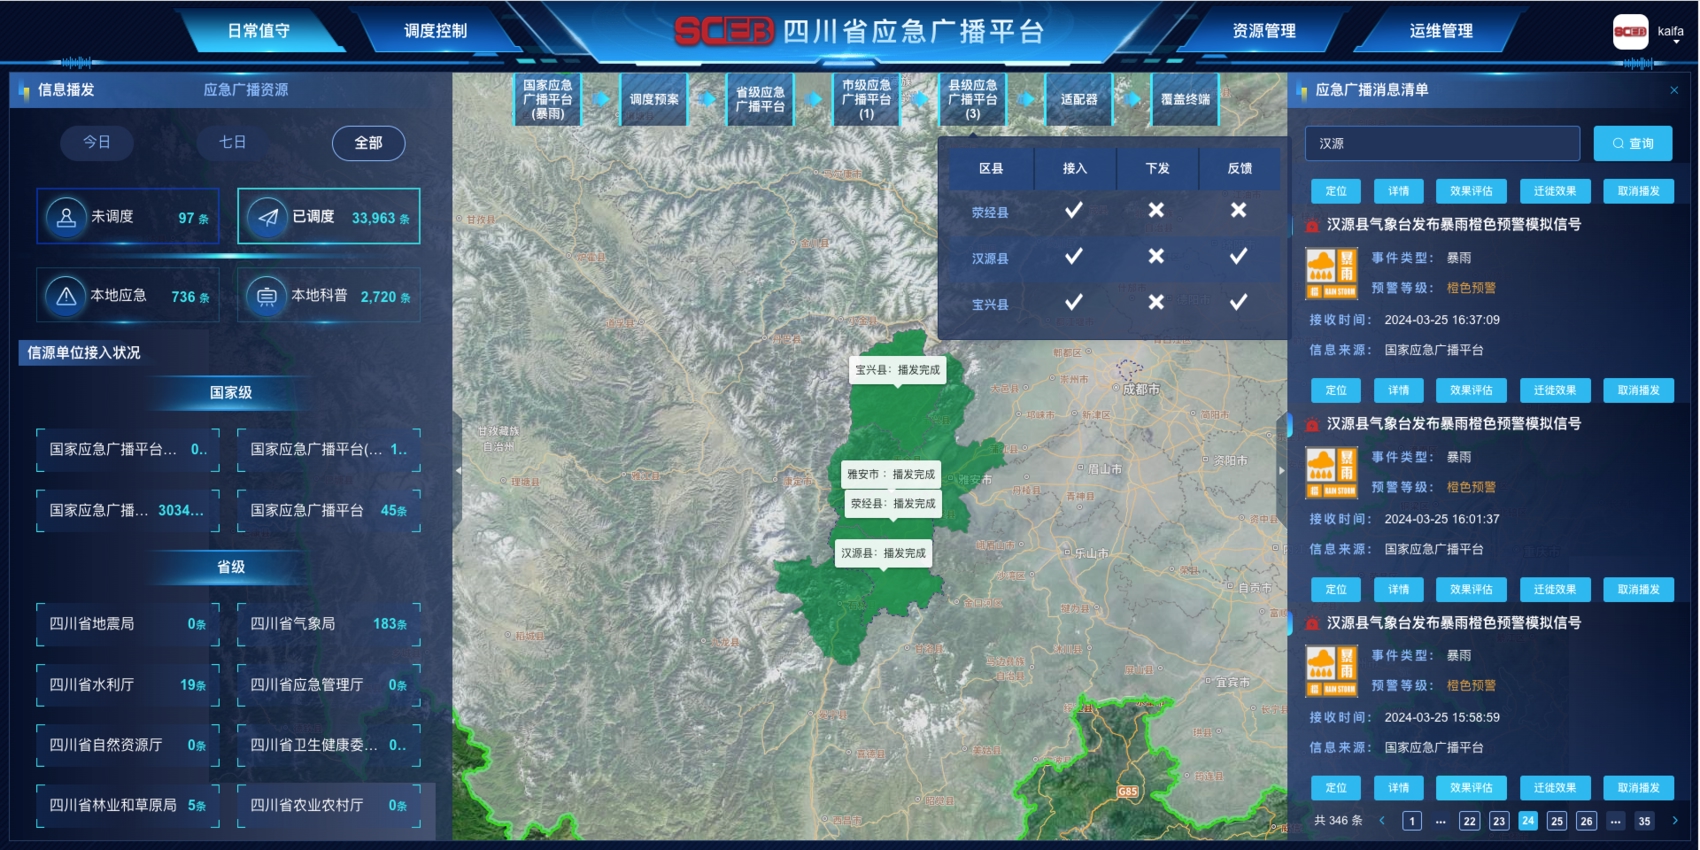This screenshot has width=1700, height=850.
Task: Click the 汉源 search input field
Action: point(1442,144)
